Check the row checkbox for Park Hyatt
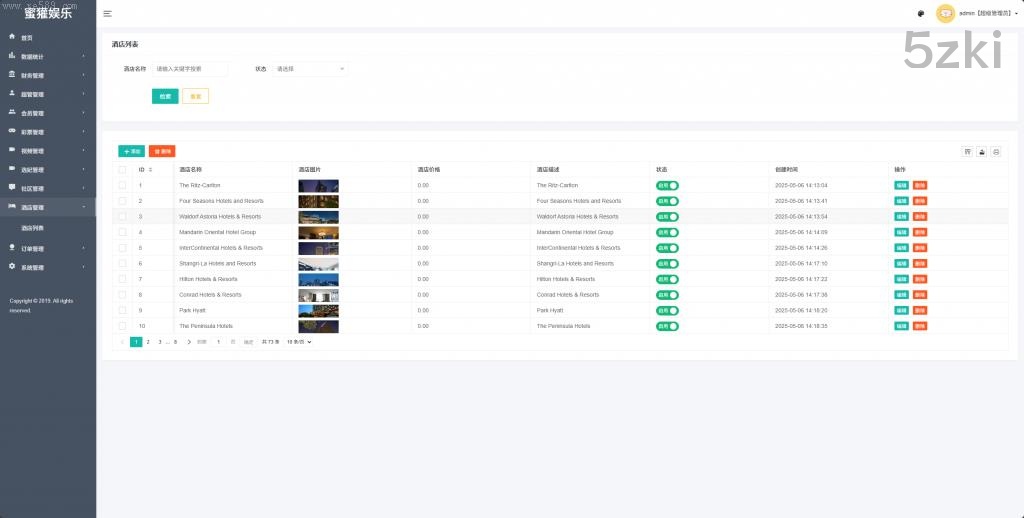The height and width of the screenshot is (518, 1024). pyautogui.click(x=122, y=311)
